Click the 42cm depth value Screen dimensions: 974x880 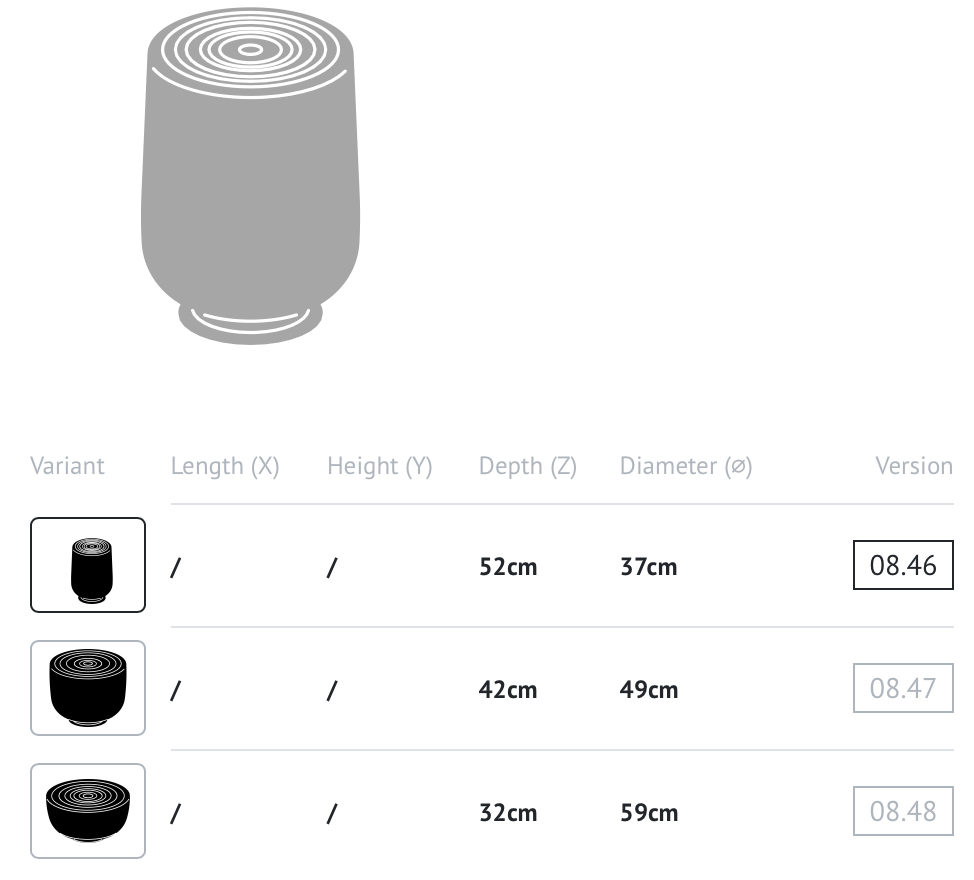507,689
